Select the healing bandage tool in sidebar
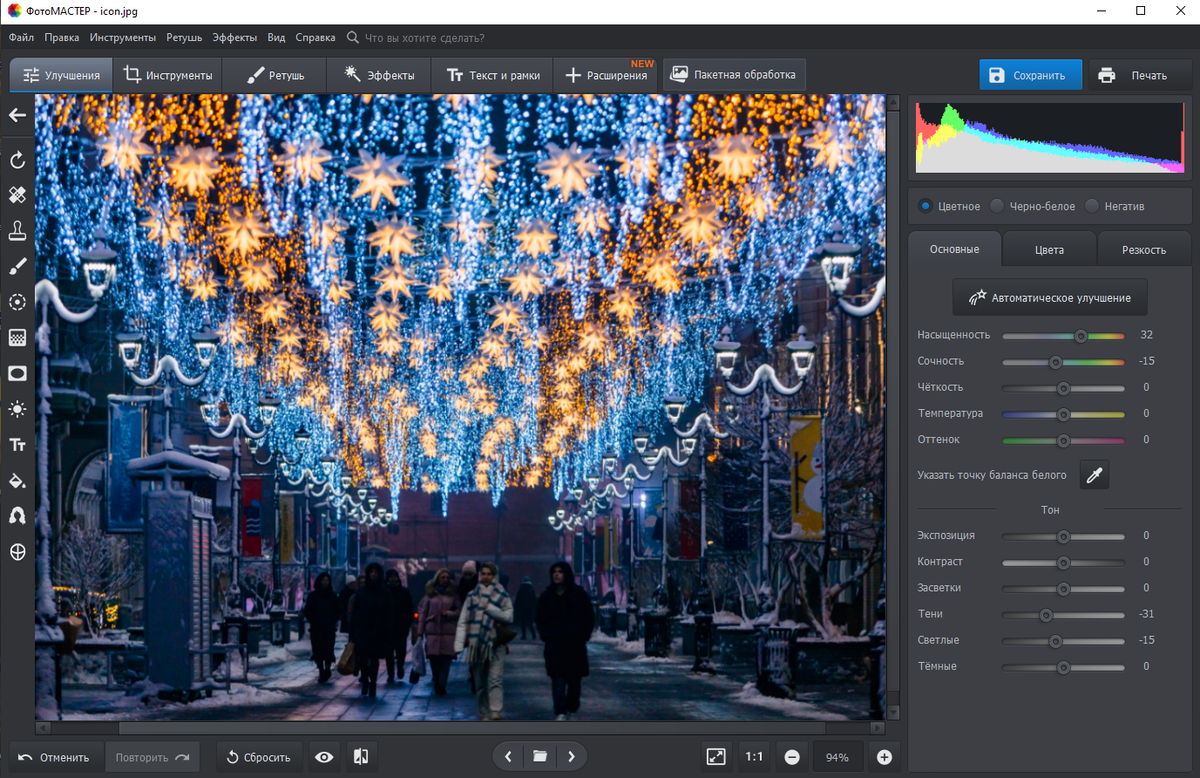The image size is (1200, 778). (x=17, y=195)
